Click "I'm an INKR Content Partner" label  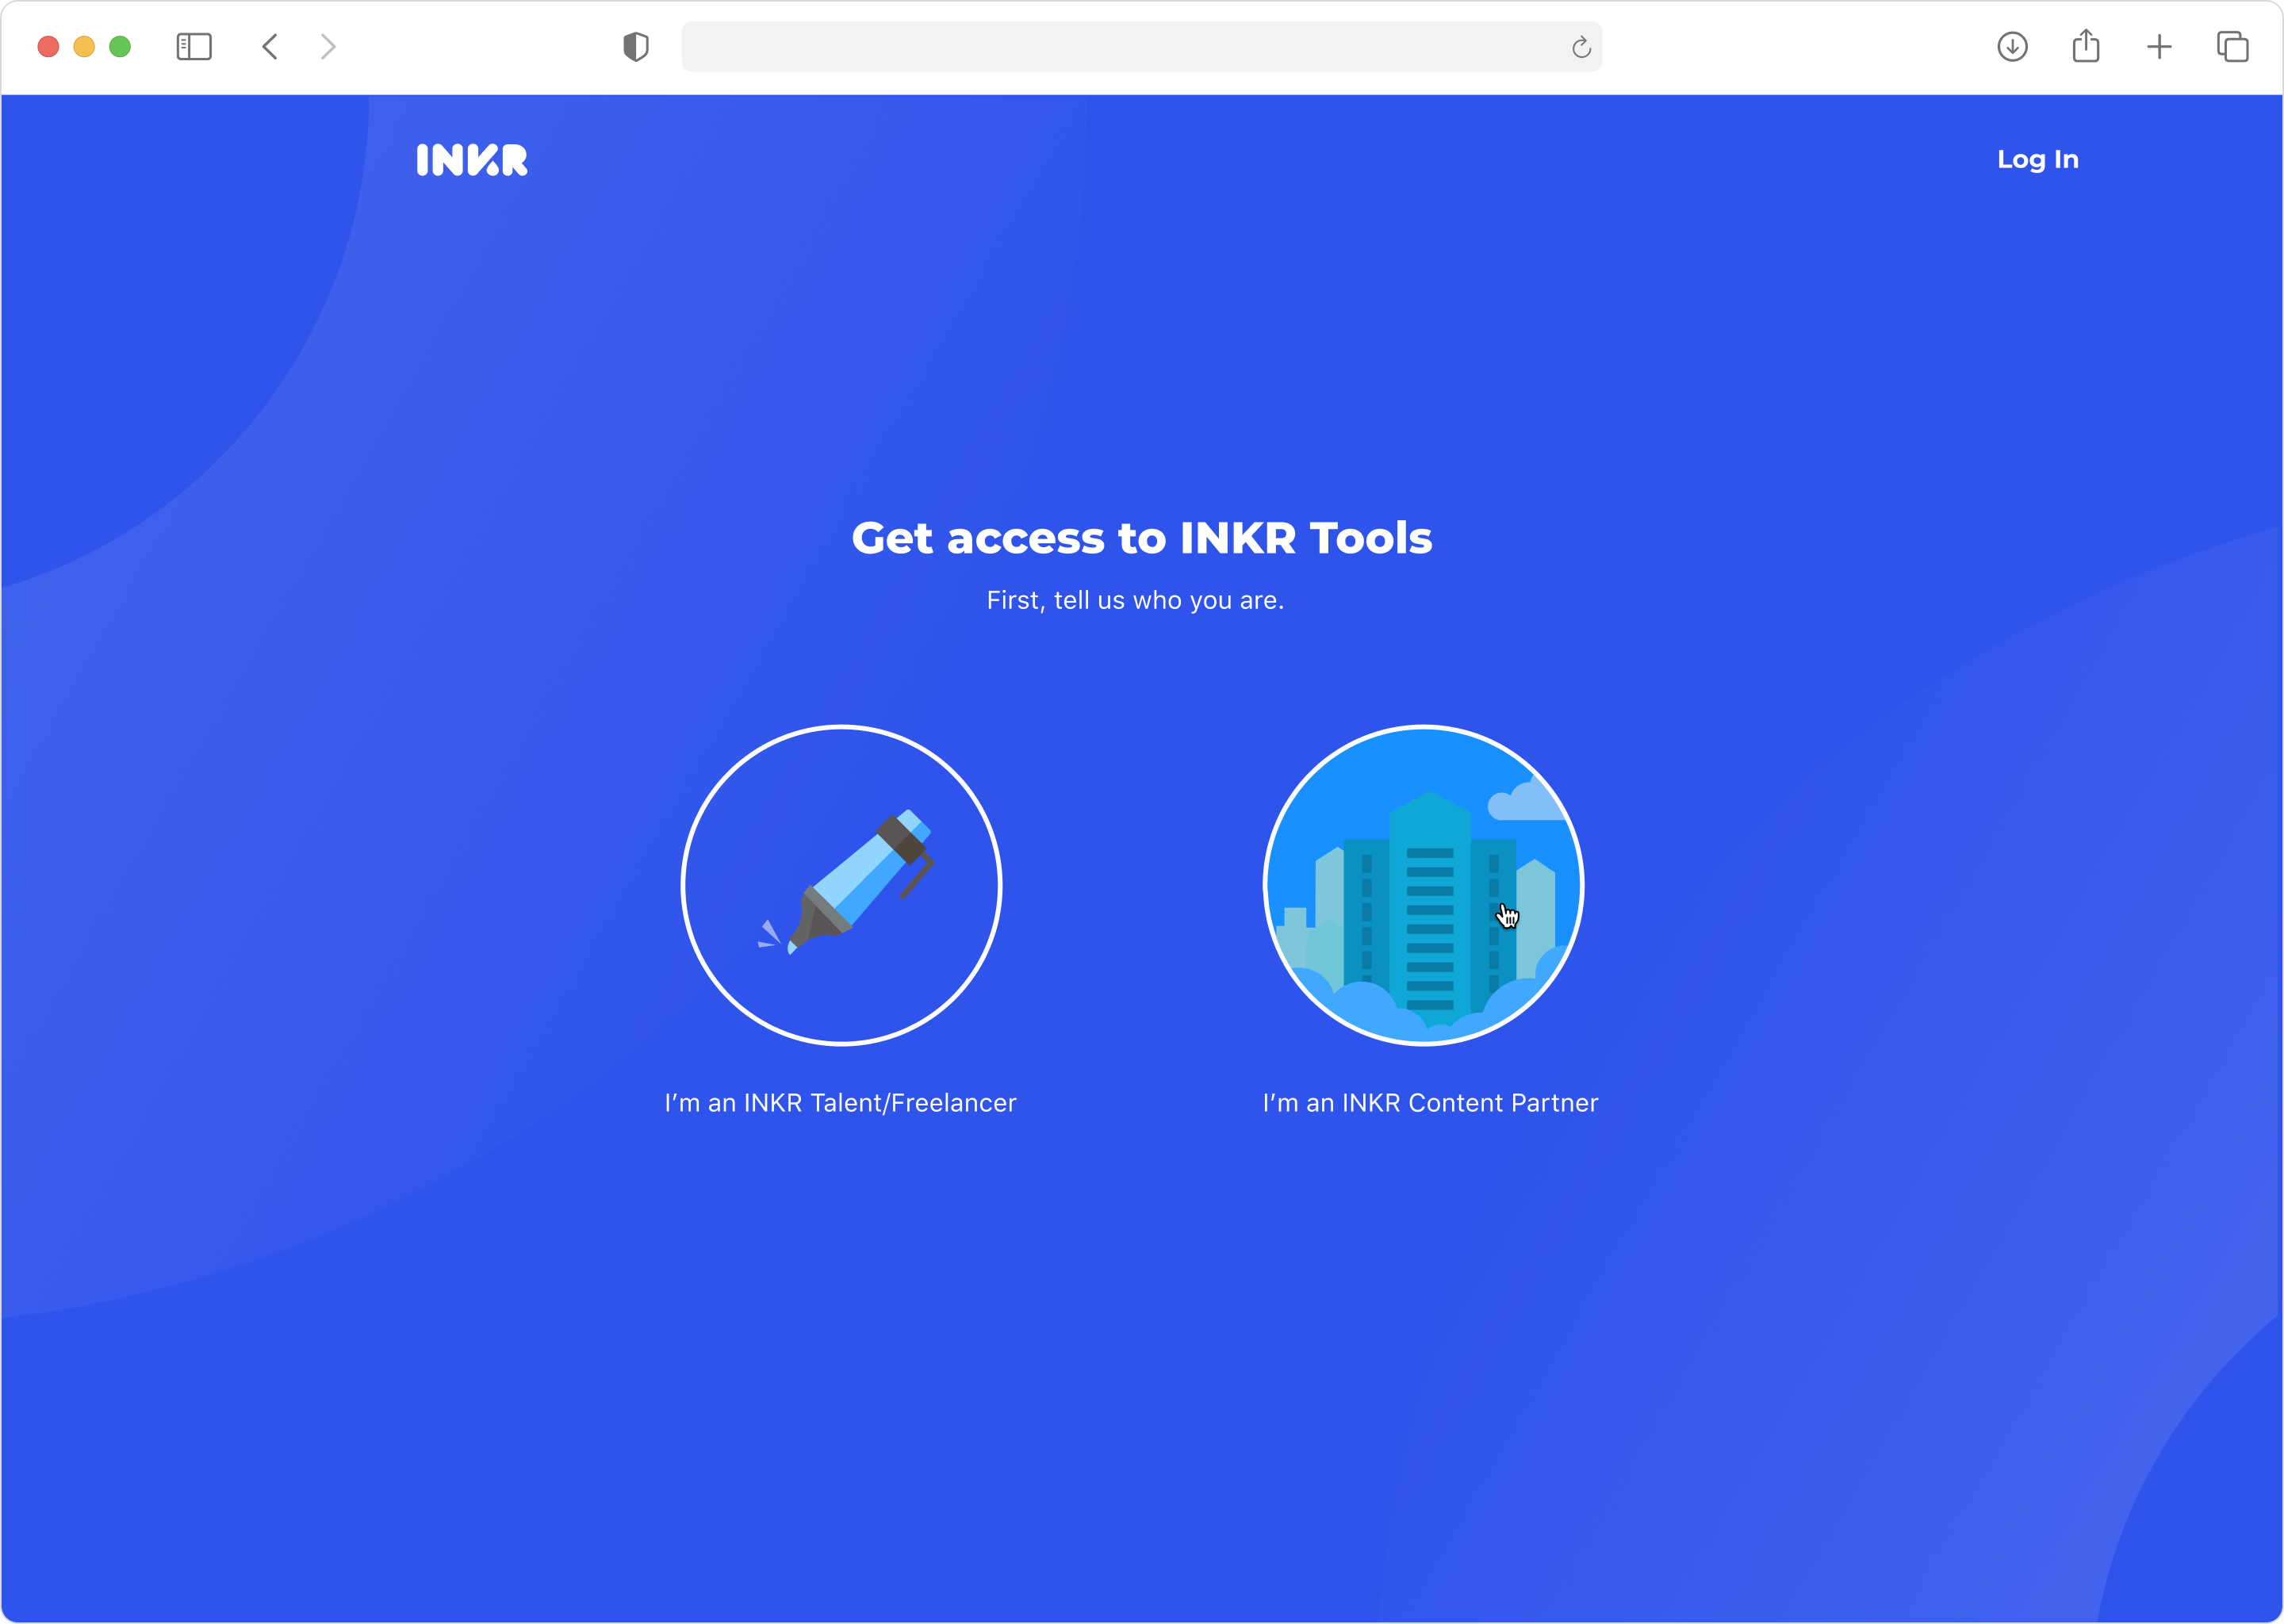(x=1430, y=1102)
